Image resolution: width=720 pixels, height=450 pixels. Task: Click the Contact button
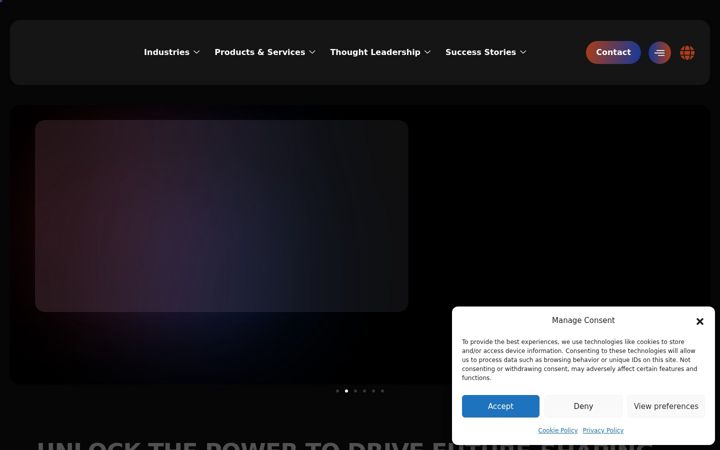pos(613,52)
